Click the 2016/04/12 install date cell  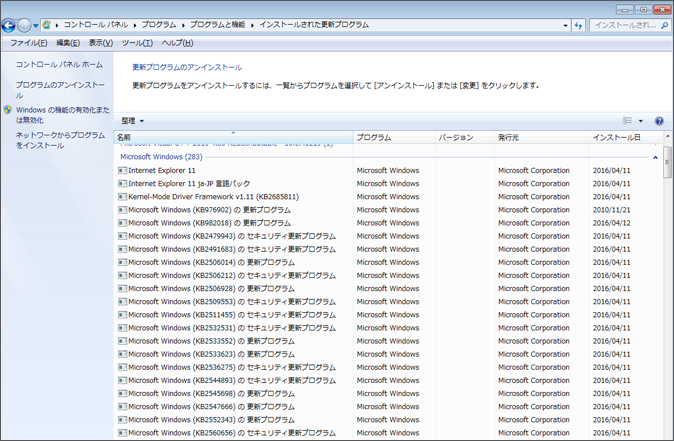pos(611,223)
